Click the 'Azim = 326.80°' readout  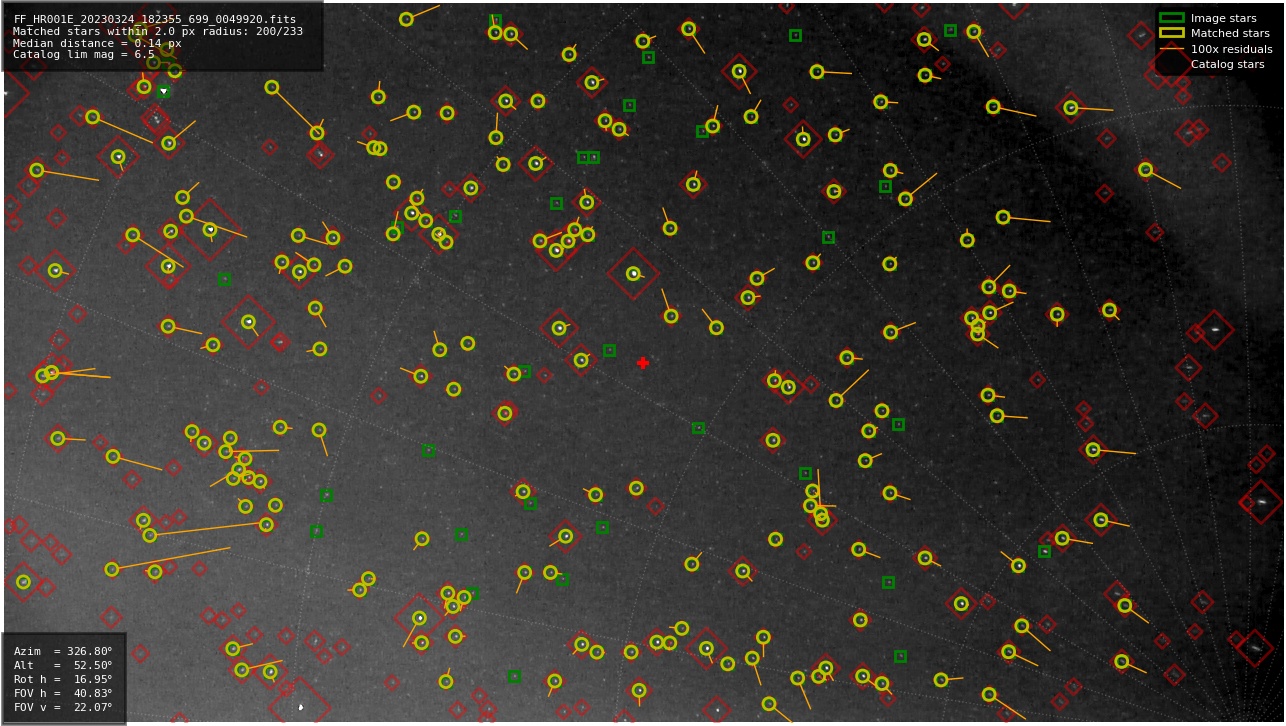[63, 651]
